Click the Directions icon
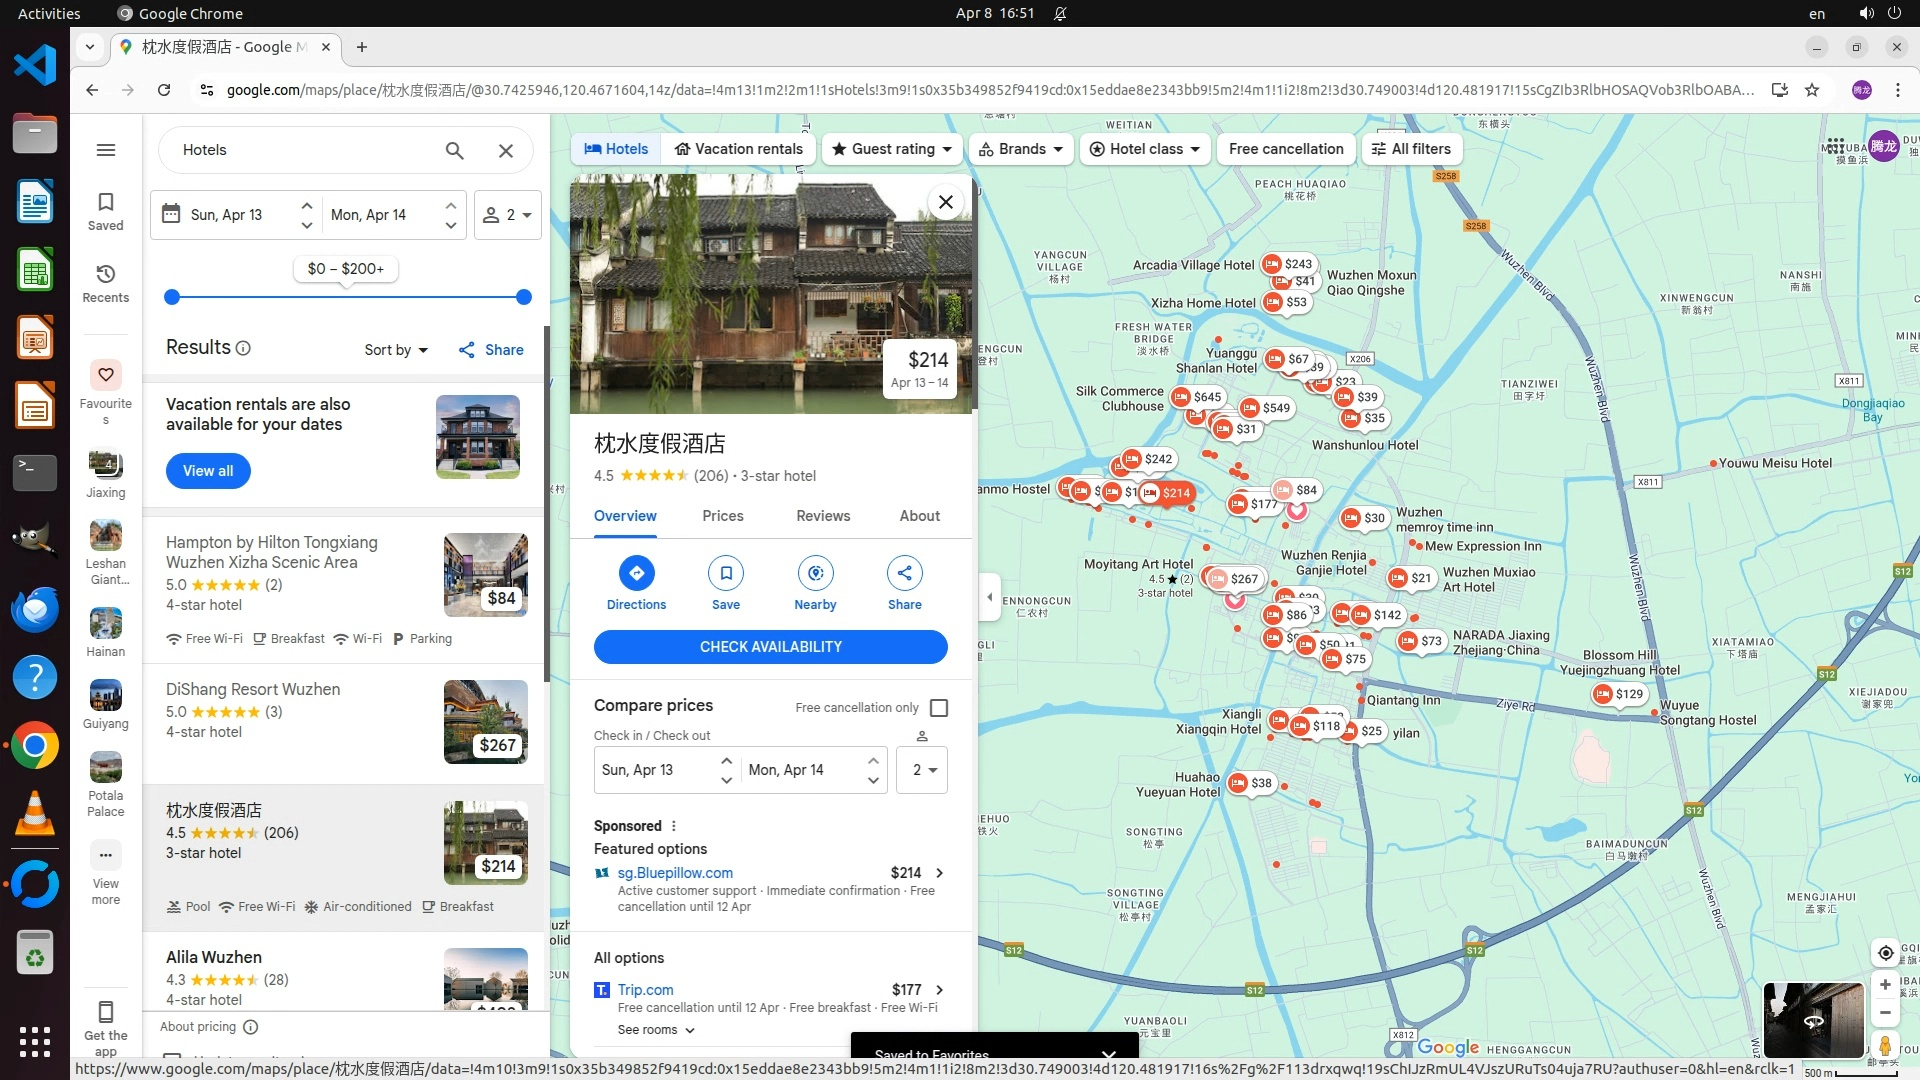This screenshot has width=1920, height=1080. point(636,573)
